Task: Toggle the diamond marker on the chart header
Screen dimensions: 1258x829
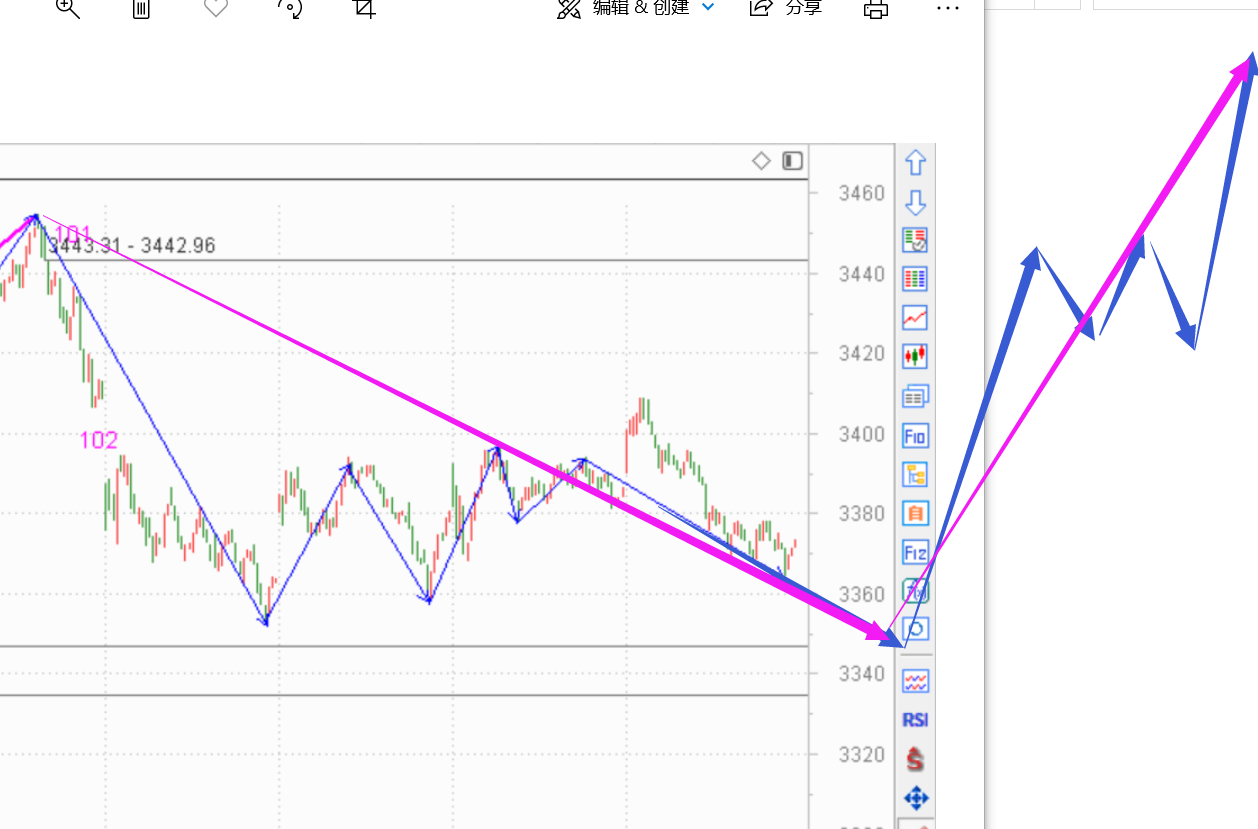Action: pos(762,161)
